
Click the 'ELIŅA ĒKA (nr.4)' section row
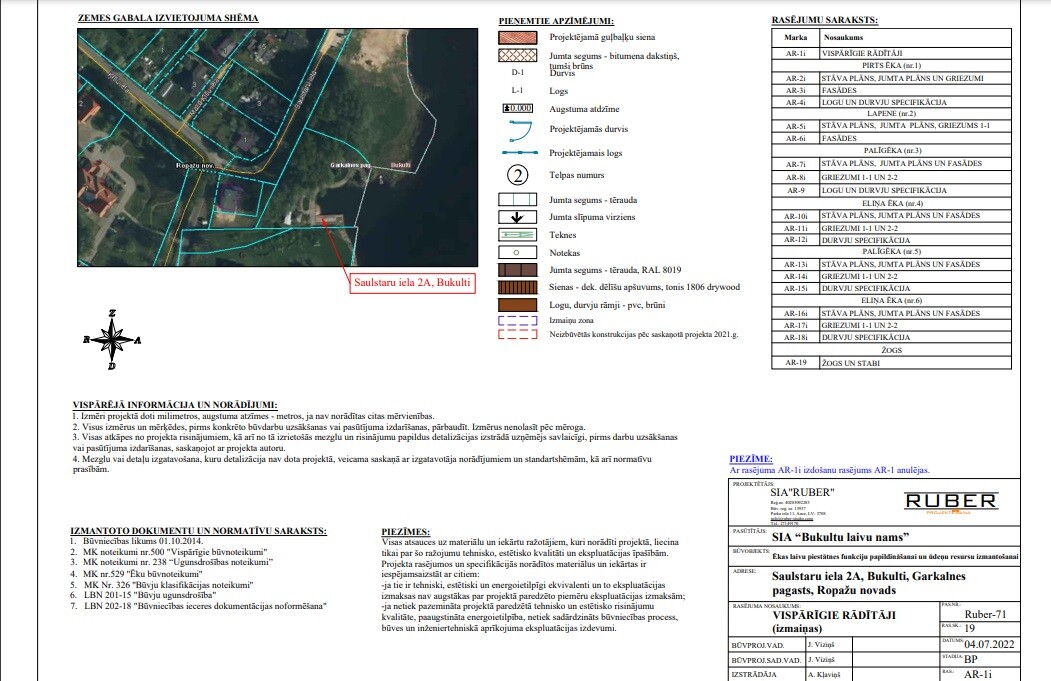click(891, 203)
